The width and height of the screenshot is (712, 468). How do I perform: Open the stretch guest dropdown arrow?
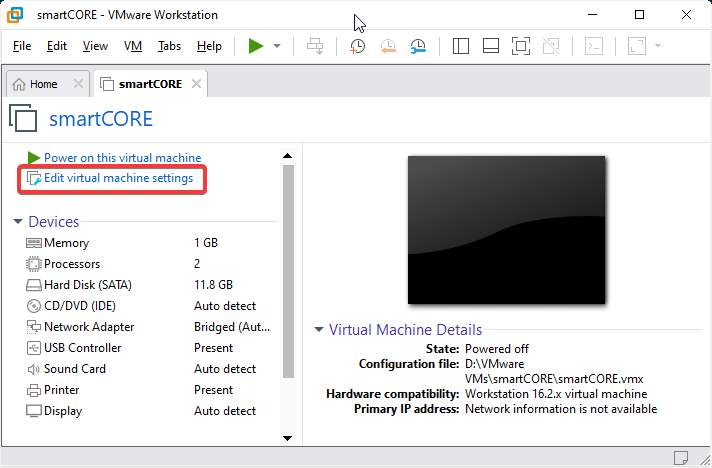pos(658,46)
